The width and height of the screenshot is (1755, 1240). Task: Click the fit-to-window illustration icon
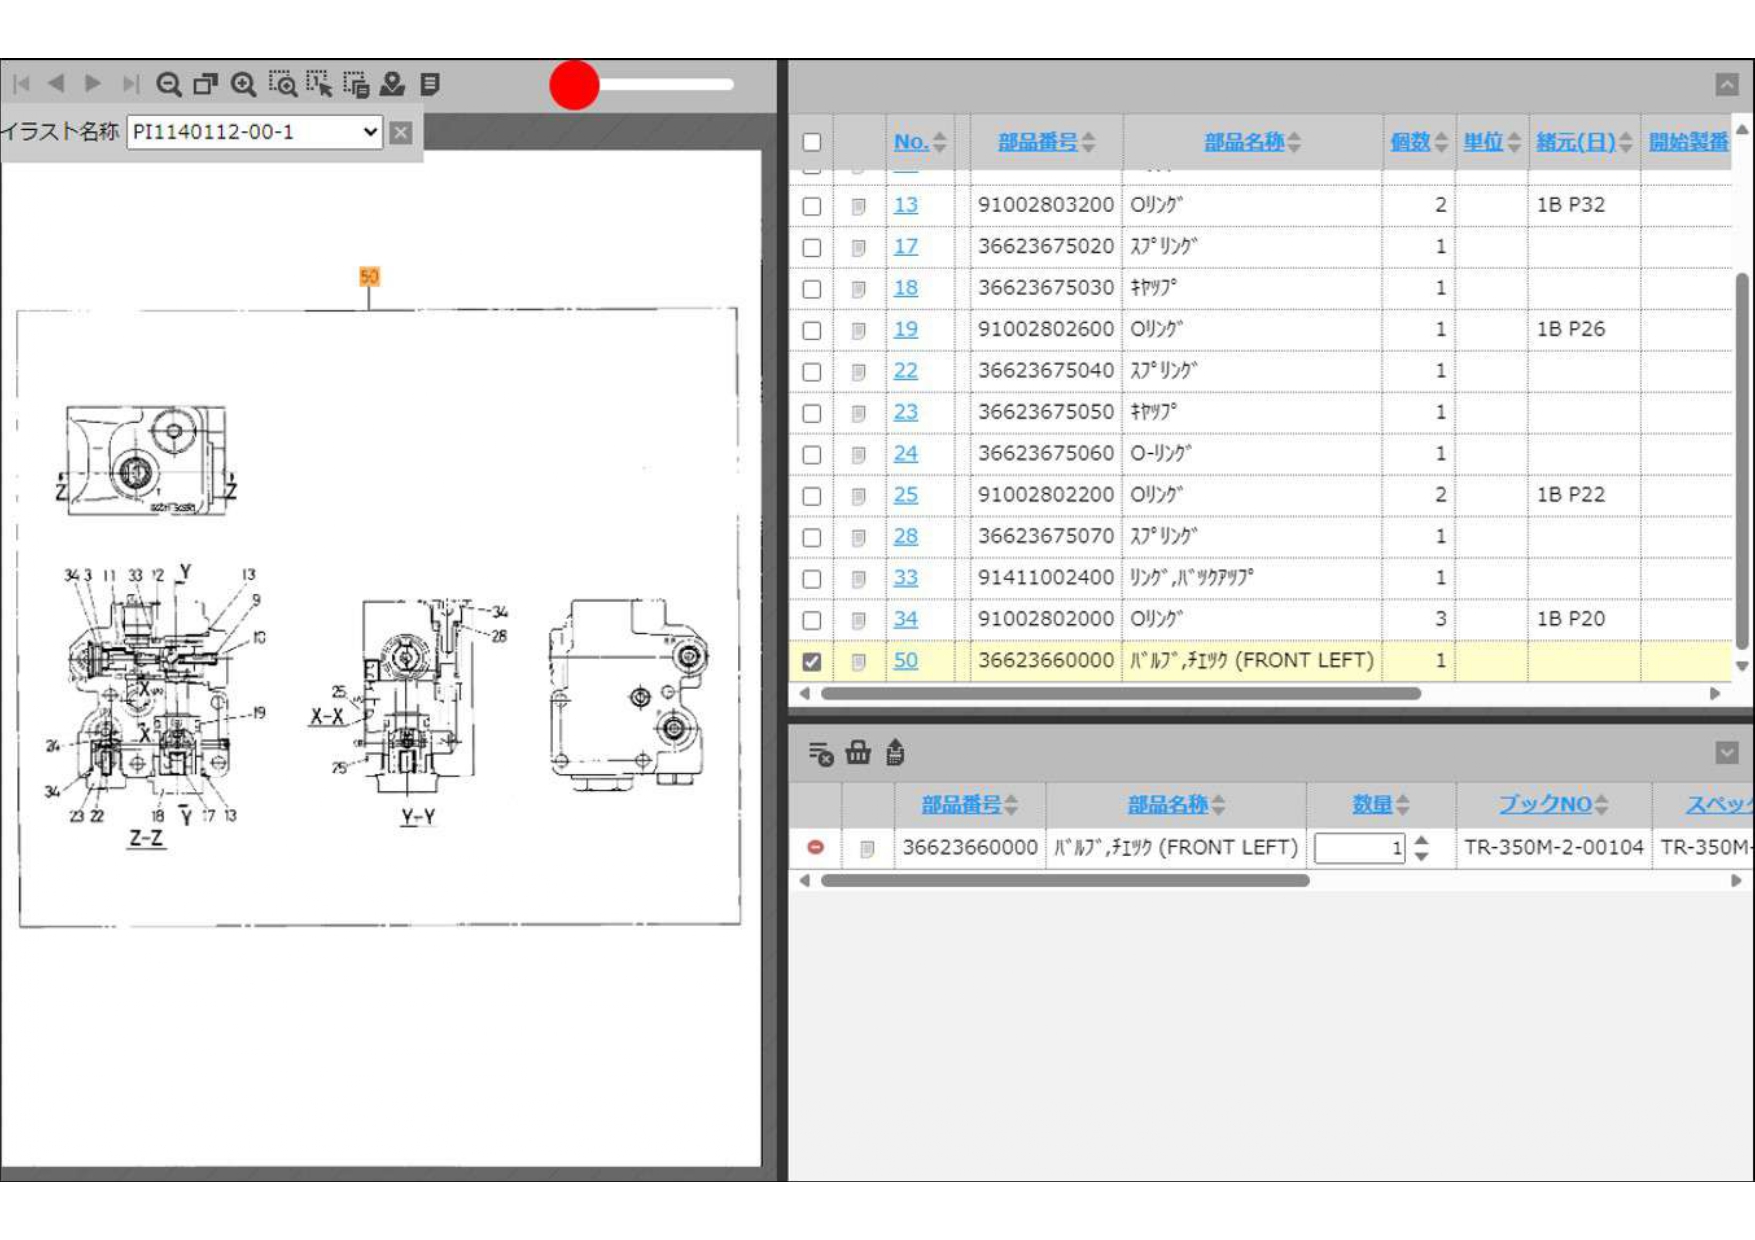205,85
